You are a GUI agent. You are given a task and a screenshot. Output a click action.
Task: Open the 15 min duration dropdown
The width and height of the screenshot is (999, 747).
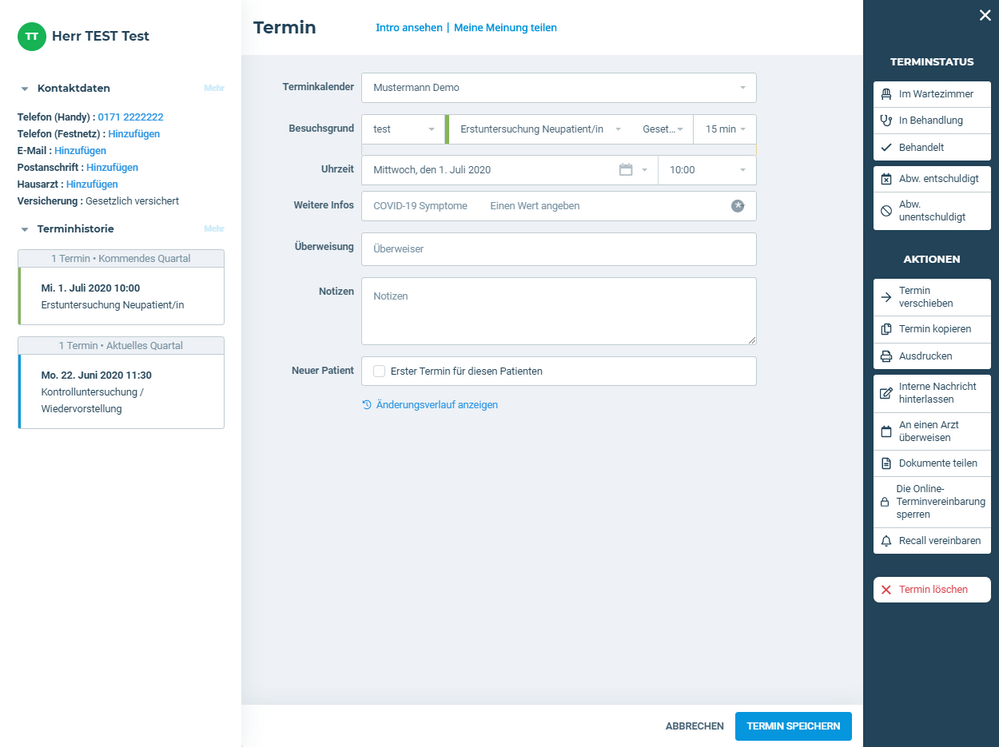pyautogui.click(x=725, y=129)
